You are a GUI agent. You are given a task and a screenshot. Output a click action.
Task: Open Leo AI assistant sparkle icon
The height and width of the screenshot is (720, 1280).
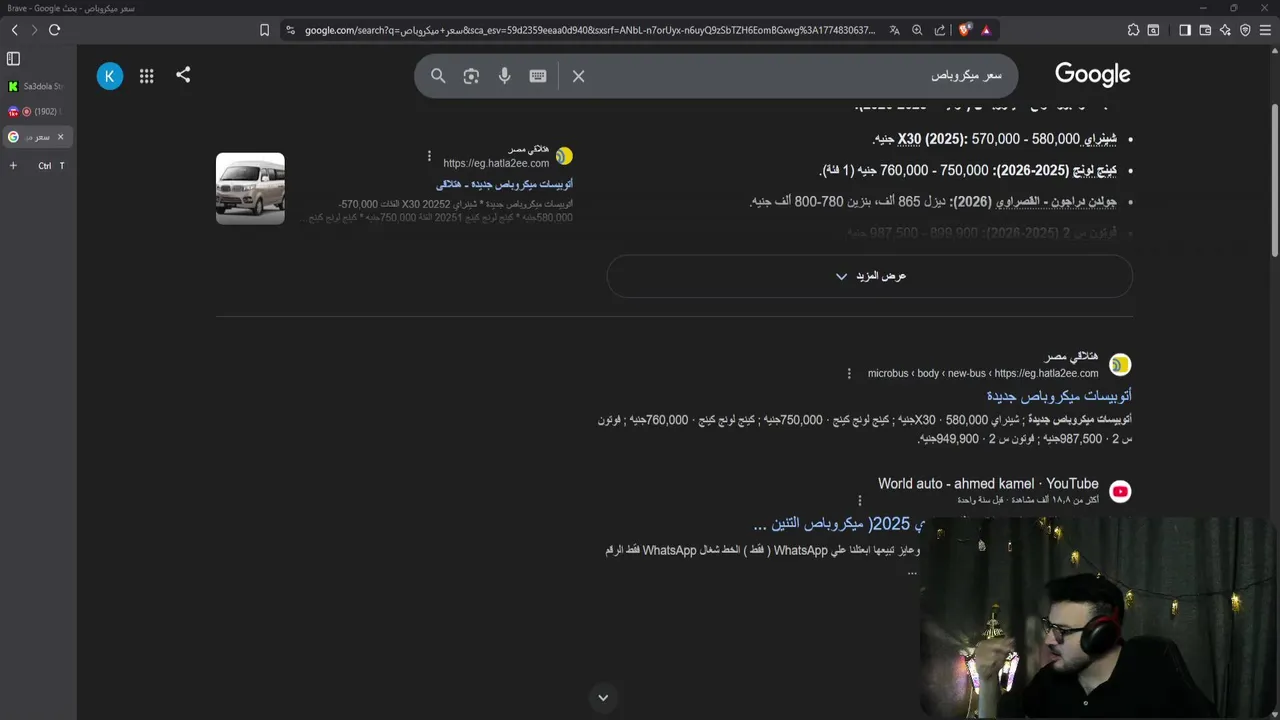(x=1225, y=30)
